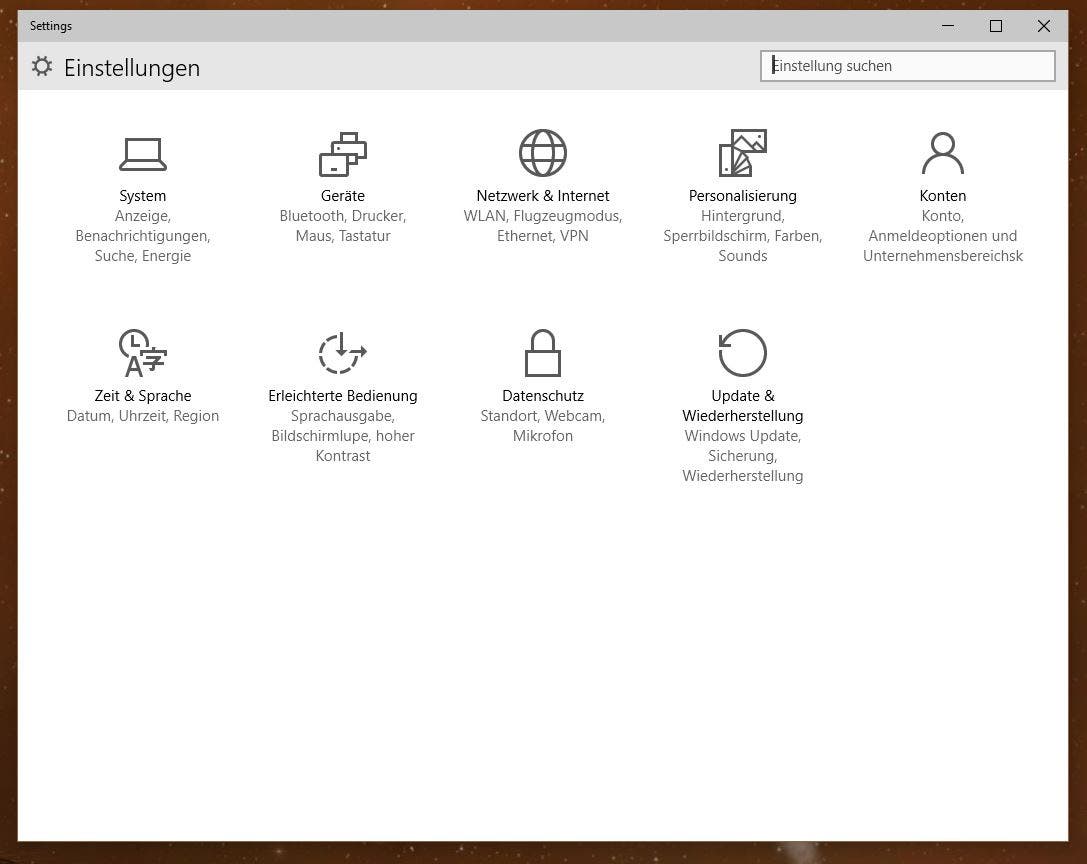Viewport: 1087px width, 864px height.
Task: Click into the Einstellung suchen search field
Action: click(907, 66)
